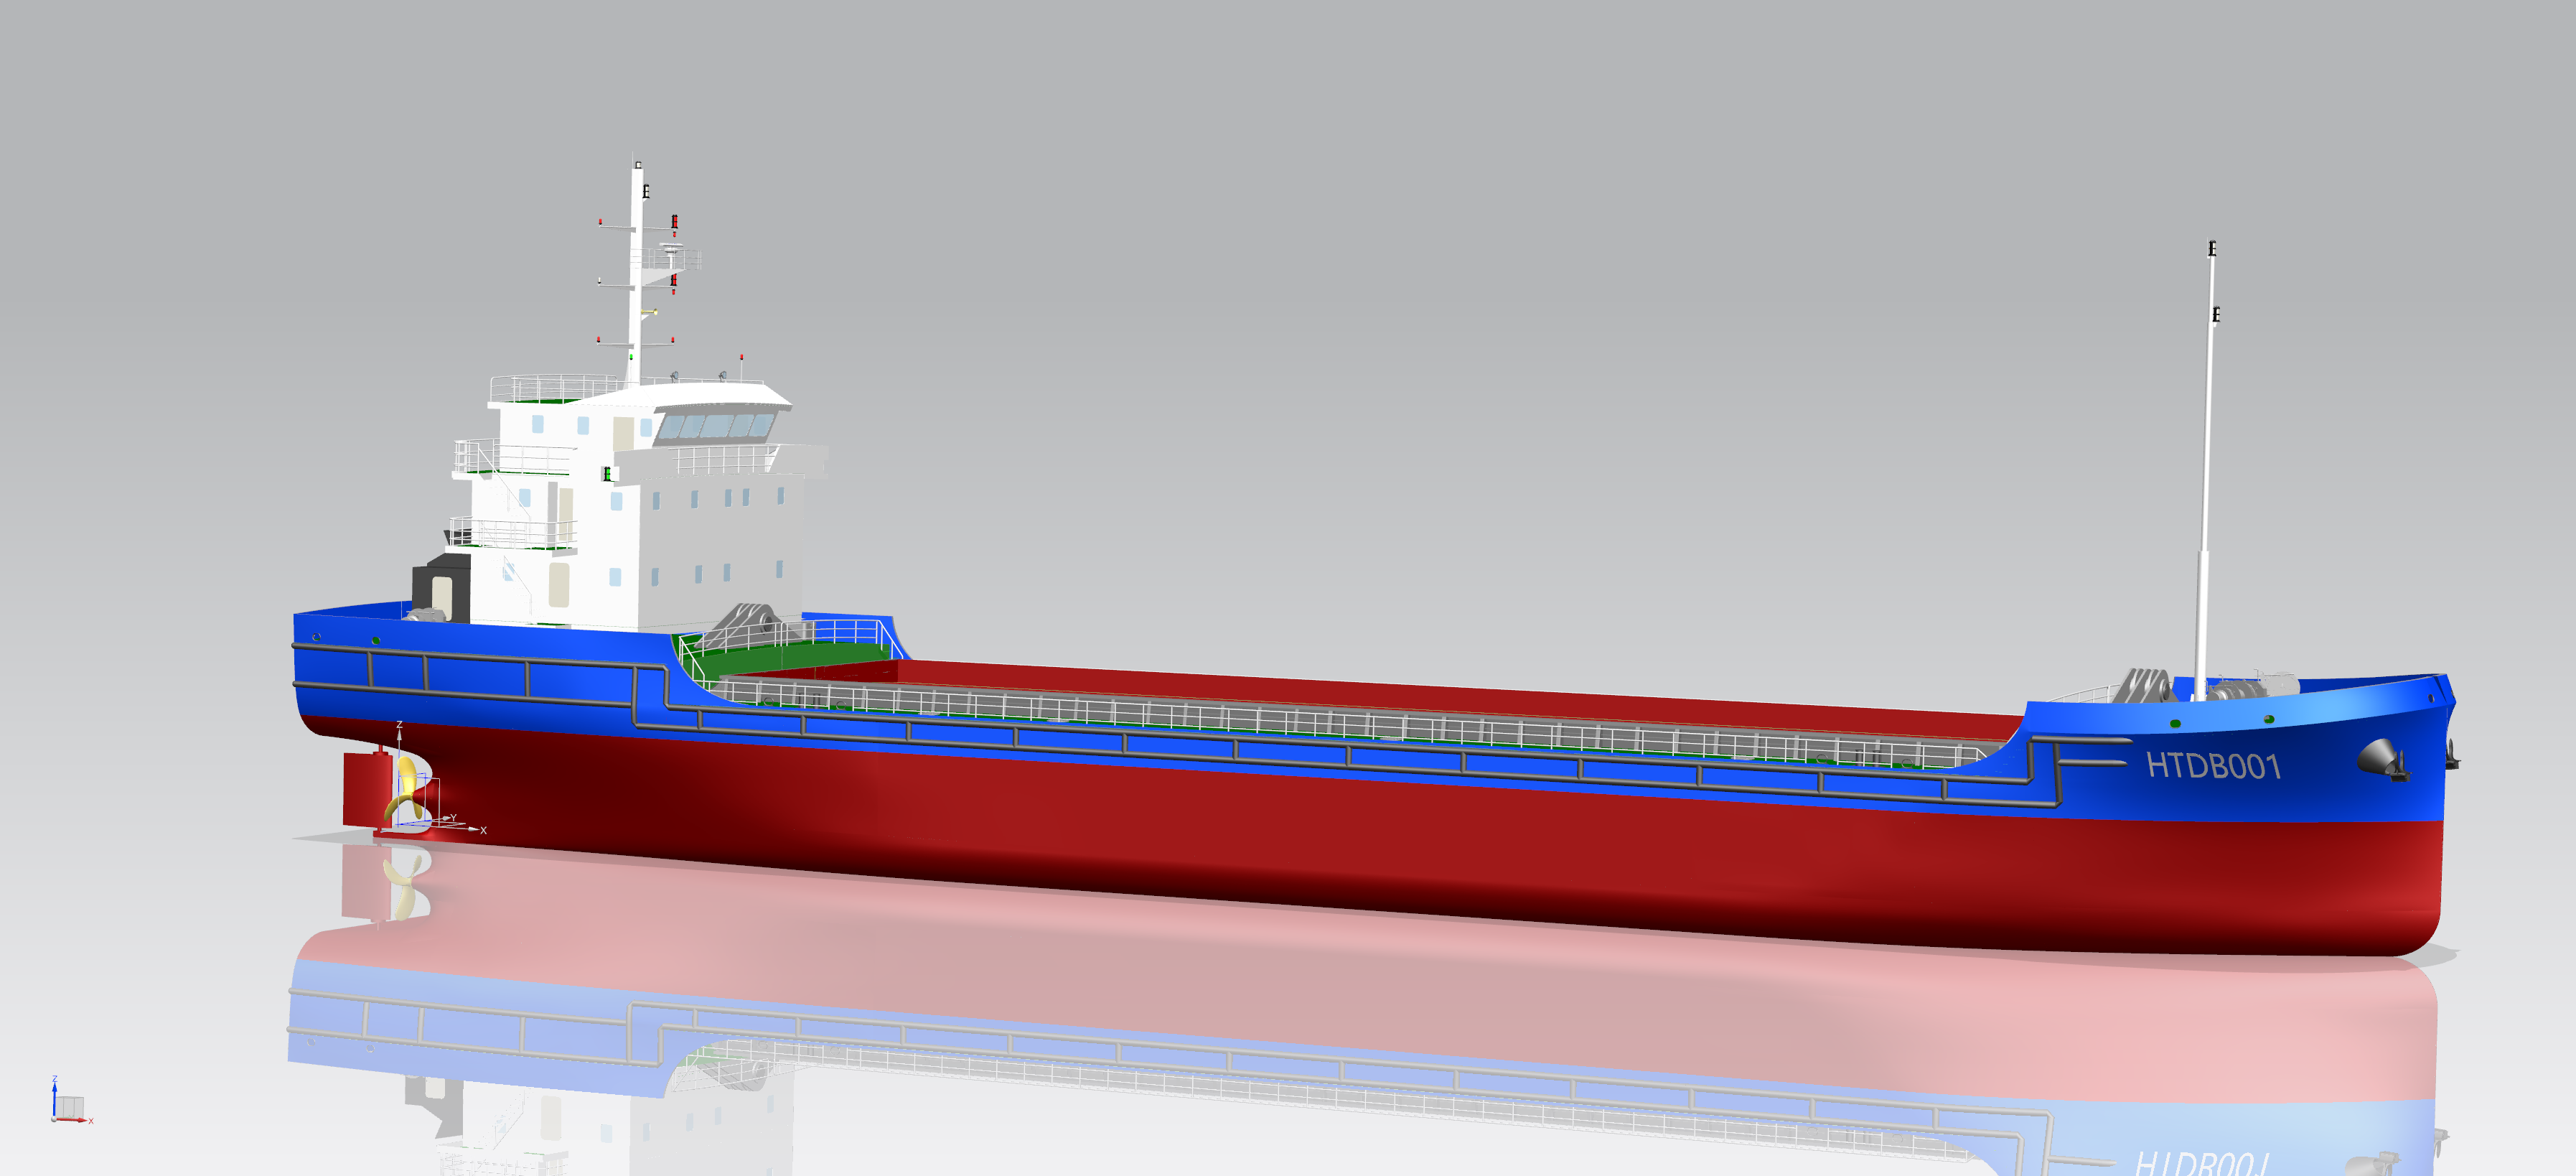This screenshot has width=2576, height=1176.
Task: Select the red navigation light on the mast
Action: 675,222
